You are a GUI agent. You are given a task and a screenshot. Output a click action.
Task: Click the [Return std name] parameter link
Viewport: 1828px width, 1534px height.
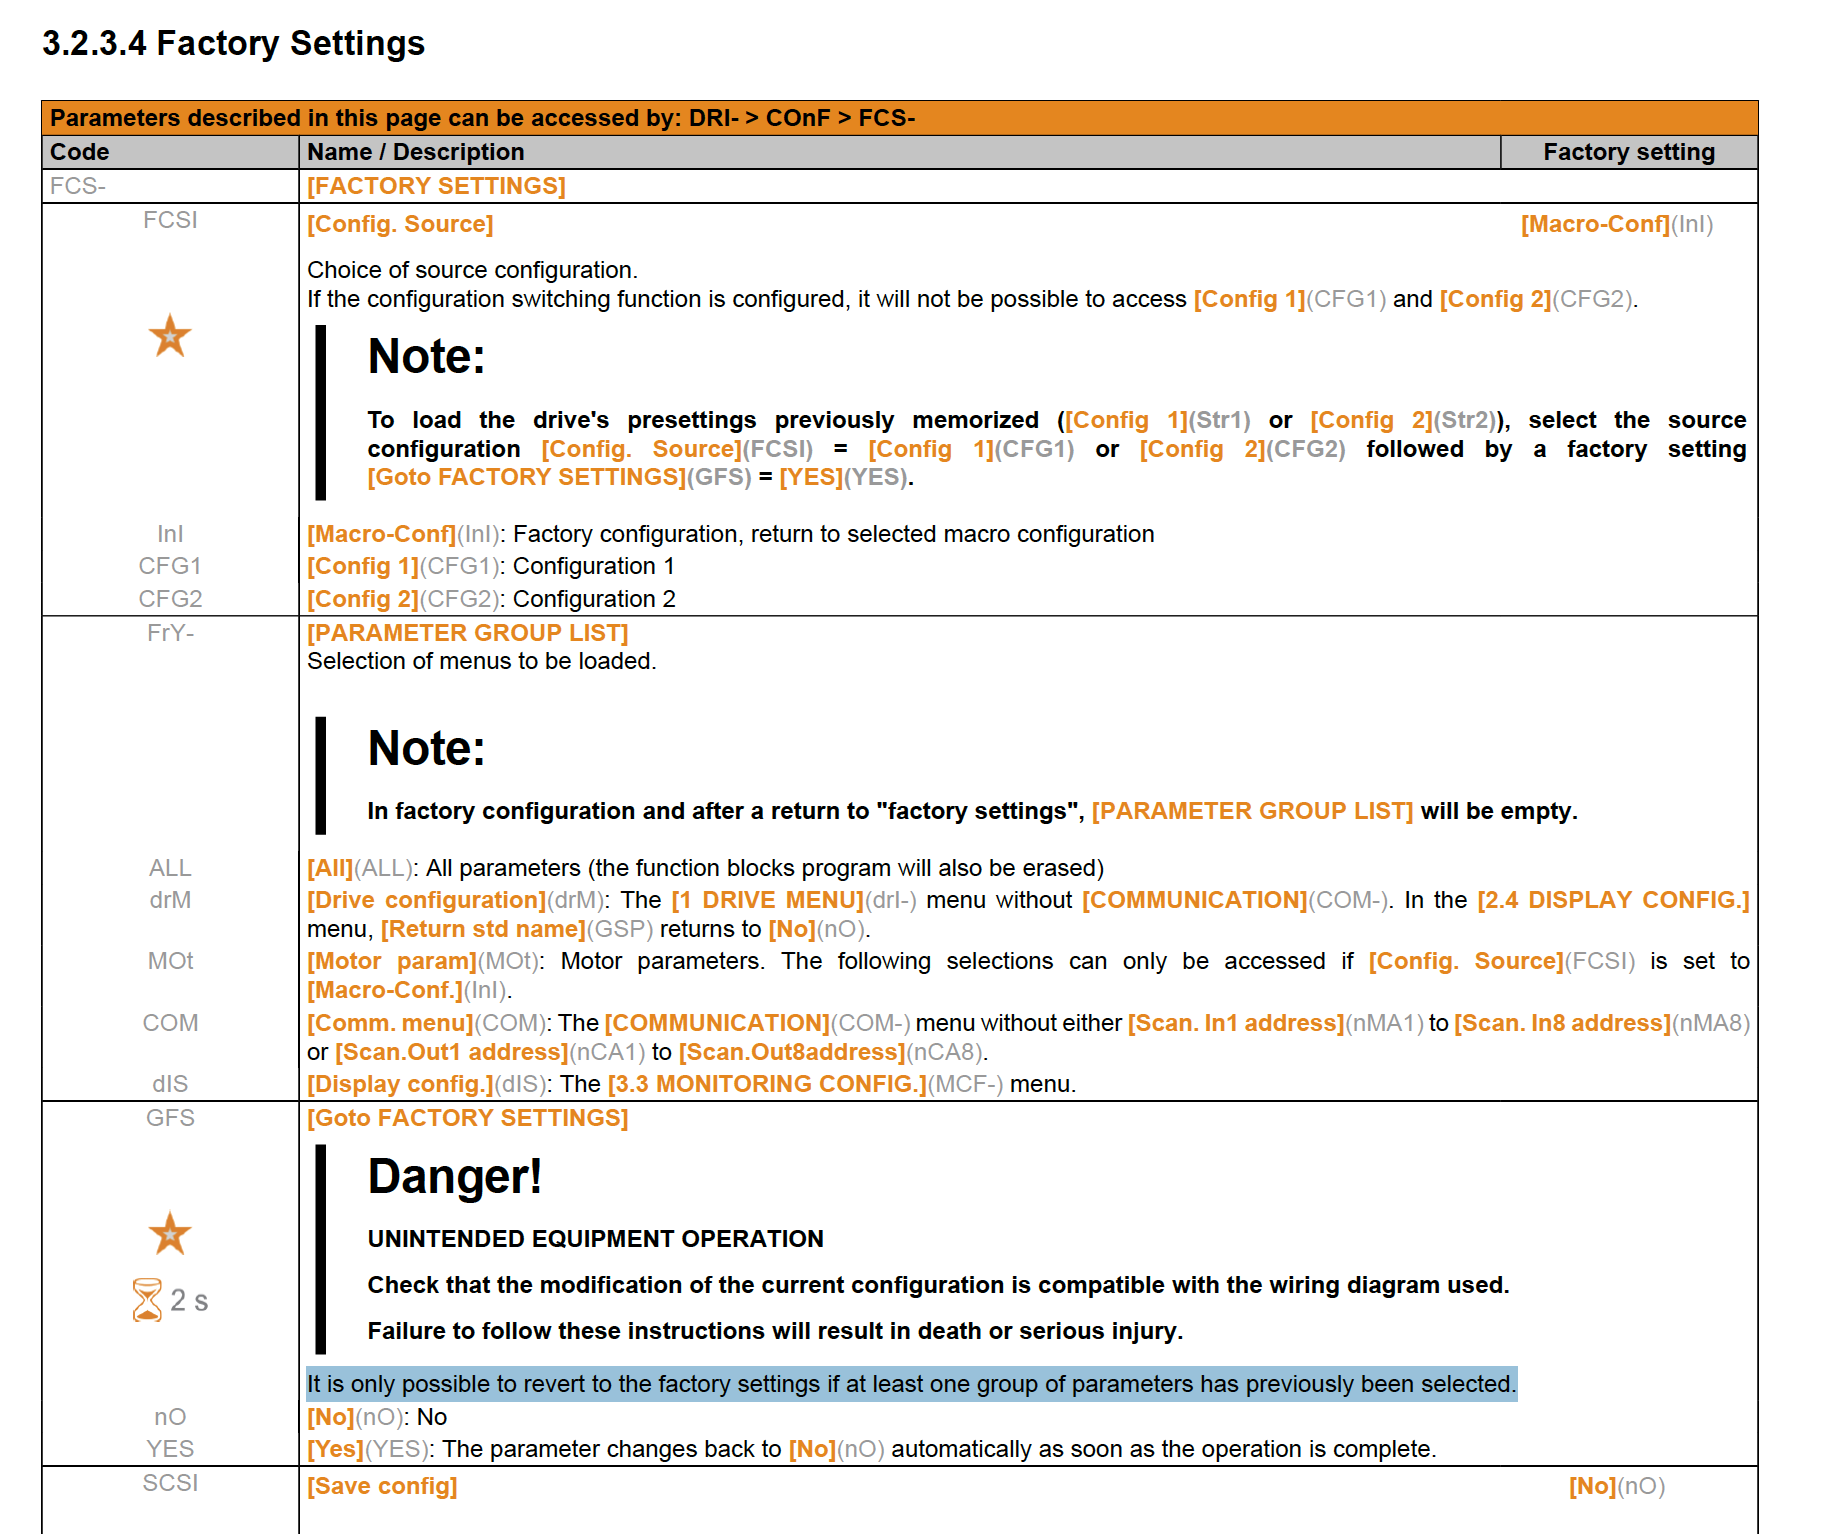pyautogui.click(x=483, y=929)
